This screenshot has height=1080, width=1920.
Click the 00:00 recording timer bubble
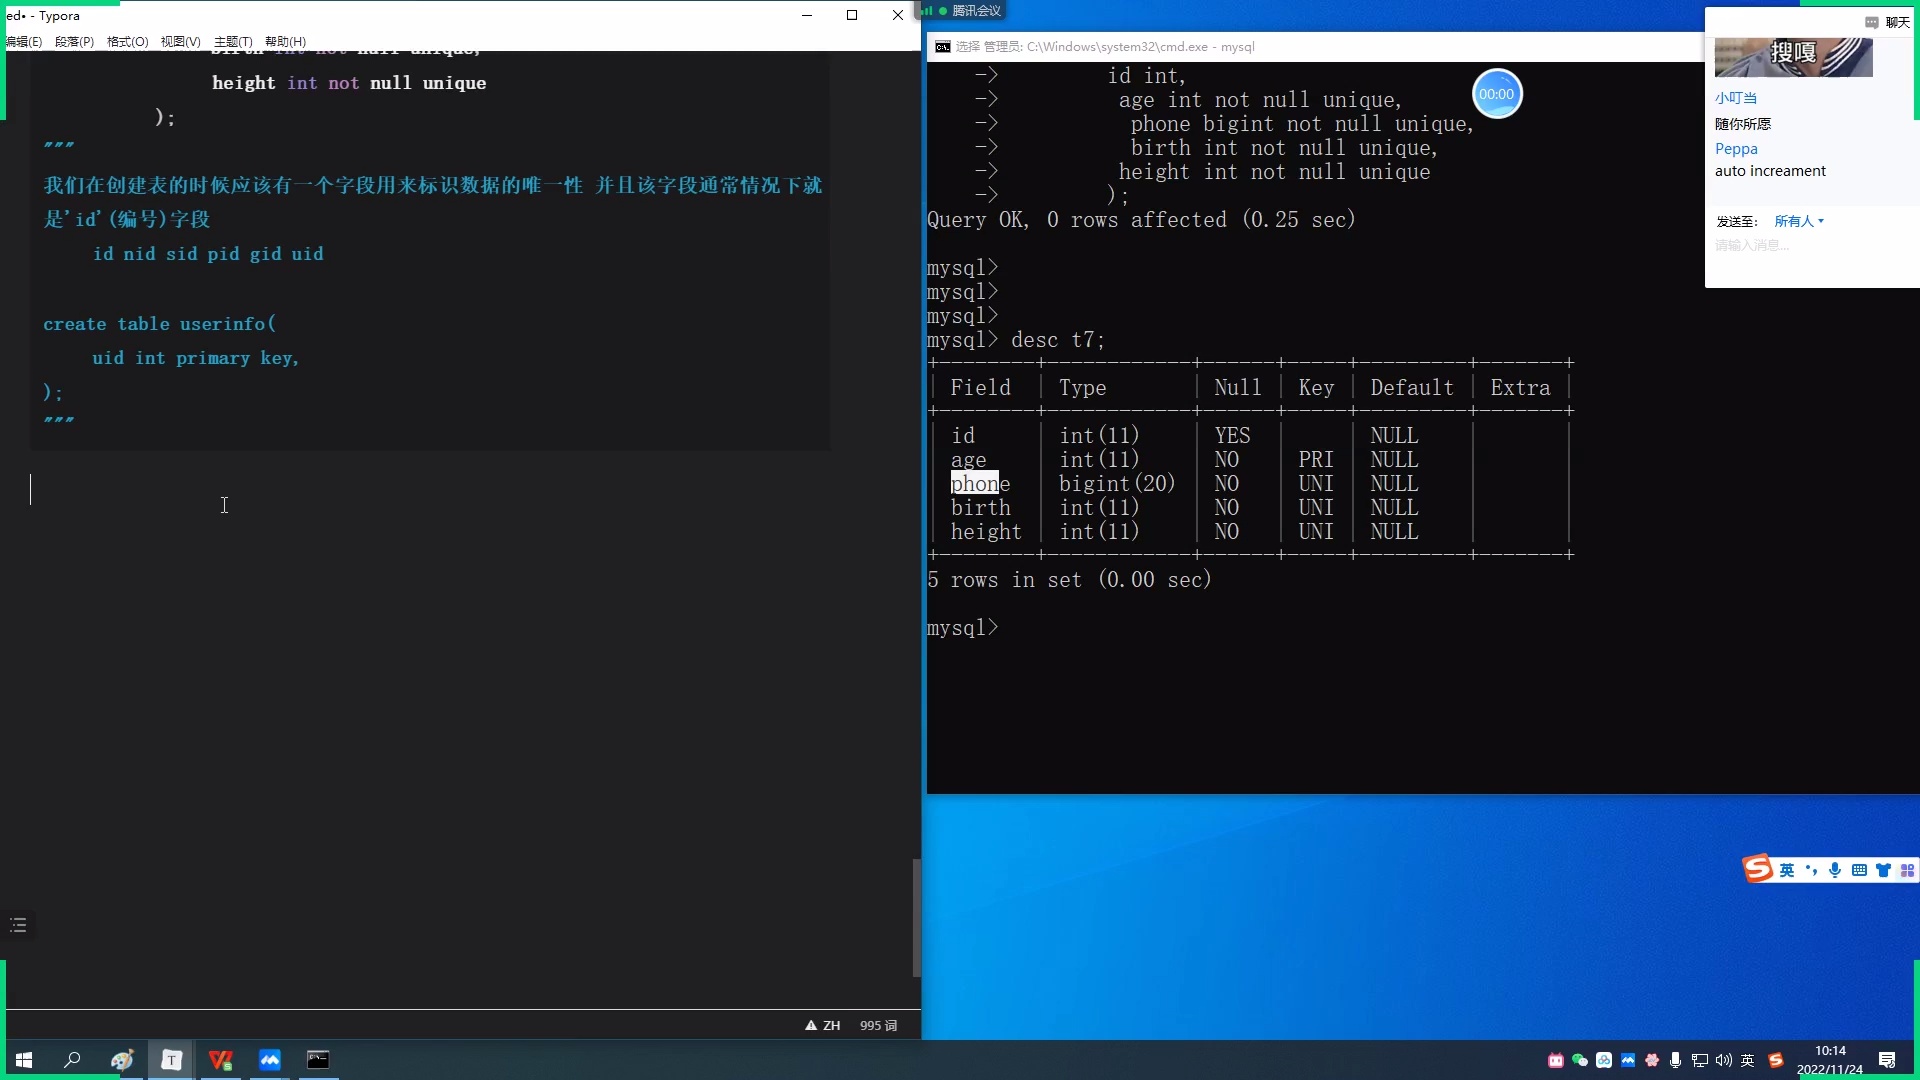click(x=1497, y=94)
